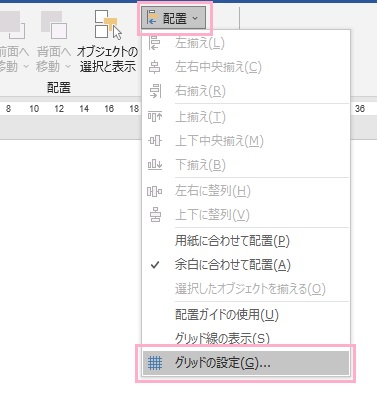Click ruler mark 12
The width and height of the screenshot is (377, 399).
[x=59, y=109]
